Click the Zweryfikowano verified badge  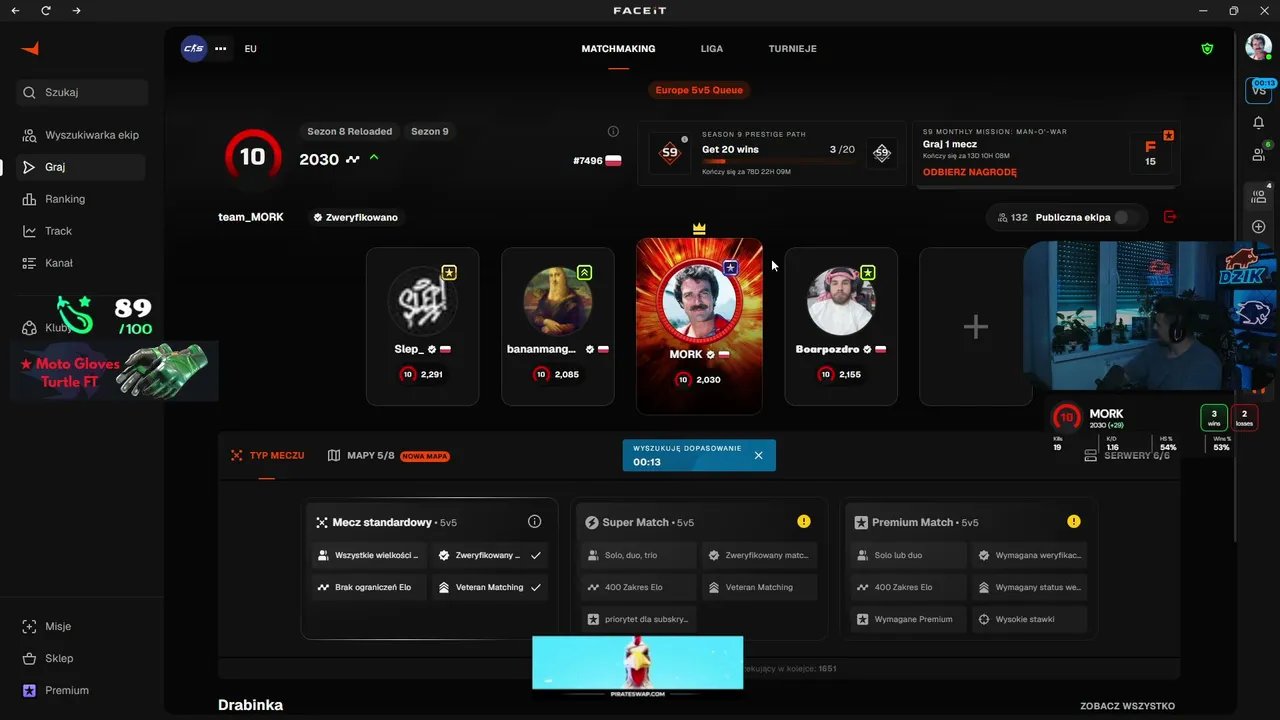pos(355,217)
